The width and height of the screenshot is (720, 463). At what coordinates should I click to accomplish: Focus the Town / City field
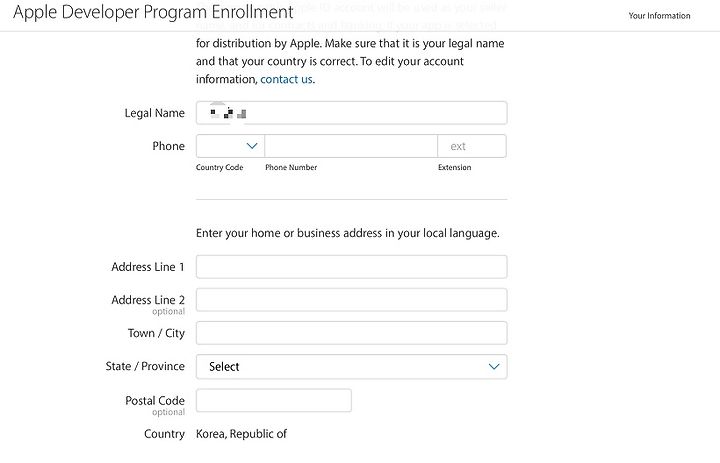click(351, 333)
